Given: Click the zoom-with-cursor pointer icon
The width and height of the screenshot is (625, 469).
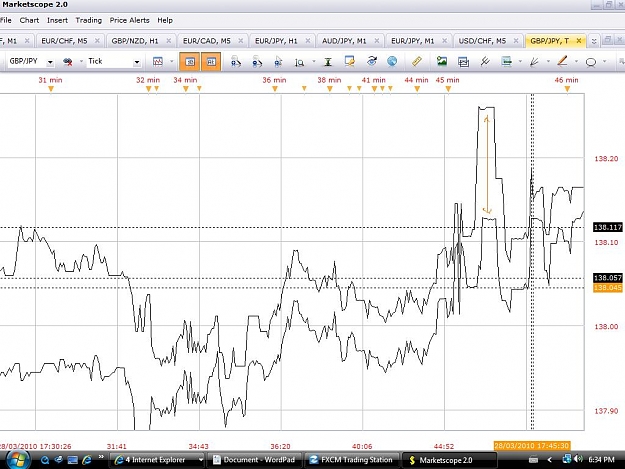Looking at the screenshot, I should [x=278, y=61].
